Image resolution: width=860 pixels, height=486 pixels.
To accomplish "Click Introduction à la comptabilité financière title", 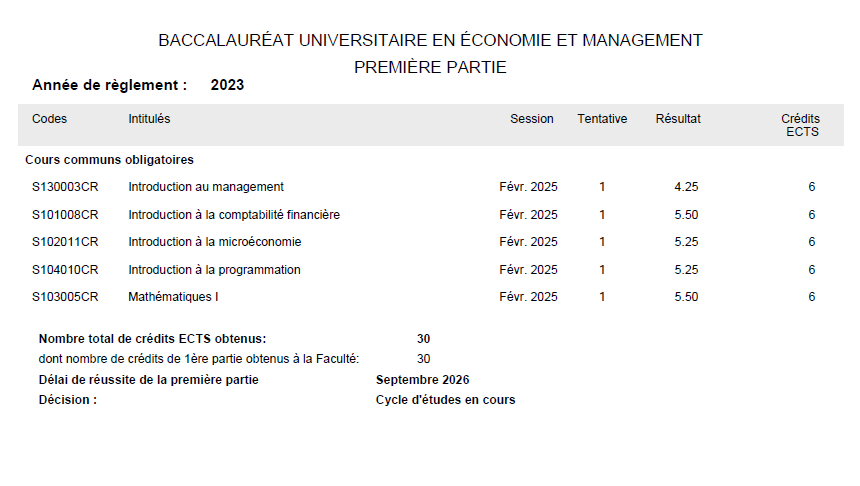I will [234, 214].
